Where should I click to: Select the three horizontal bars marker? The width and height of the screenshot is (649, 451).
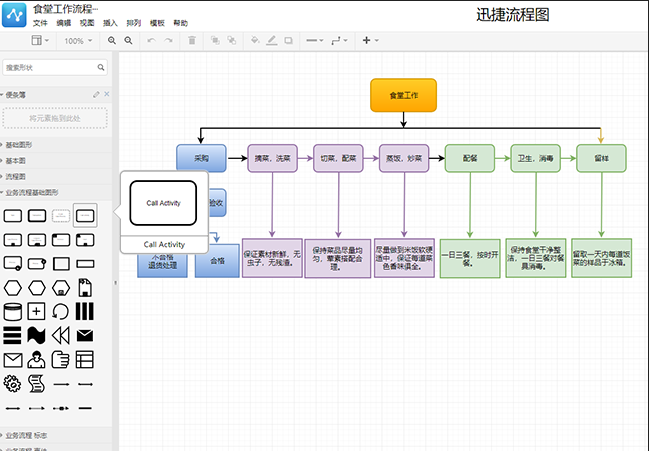click(12, 335)
